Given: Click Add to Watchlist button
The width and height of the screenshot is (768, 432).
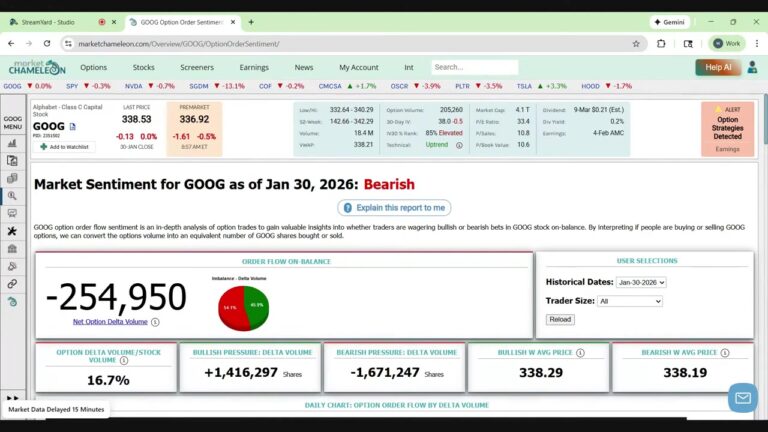Looking at the screenshot, I should (64, 147).
